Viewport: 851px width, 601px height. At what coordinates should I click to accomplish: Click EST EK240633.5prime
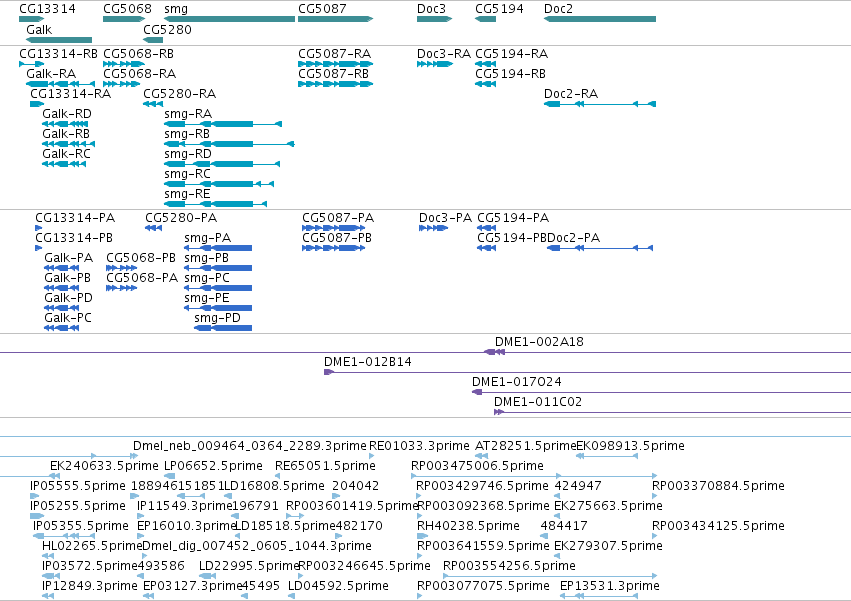(104, 466)
